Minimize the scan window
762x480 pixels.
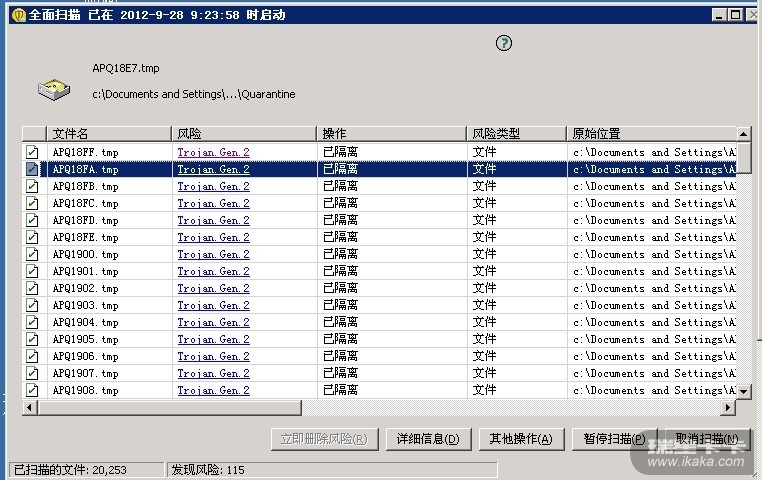tap(719, 15)
